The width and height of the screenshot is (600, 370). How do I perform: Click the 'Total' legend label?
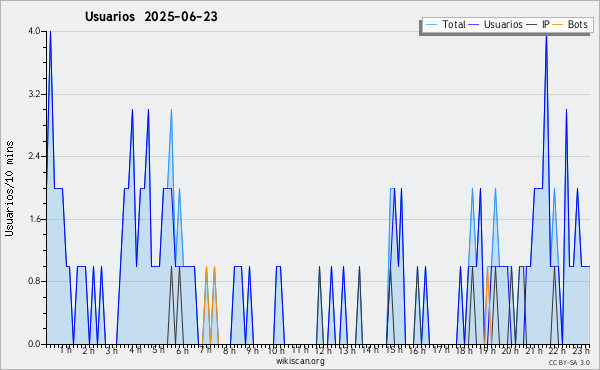[454, 24]
